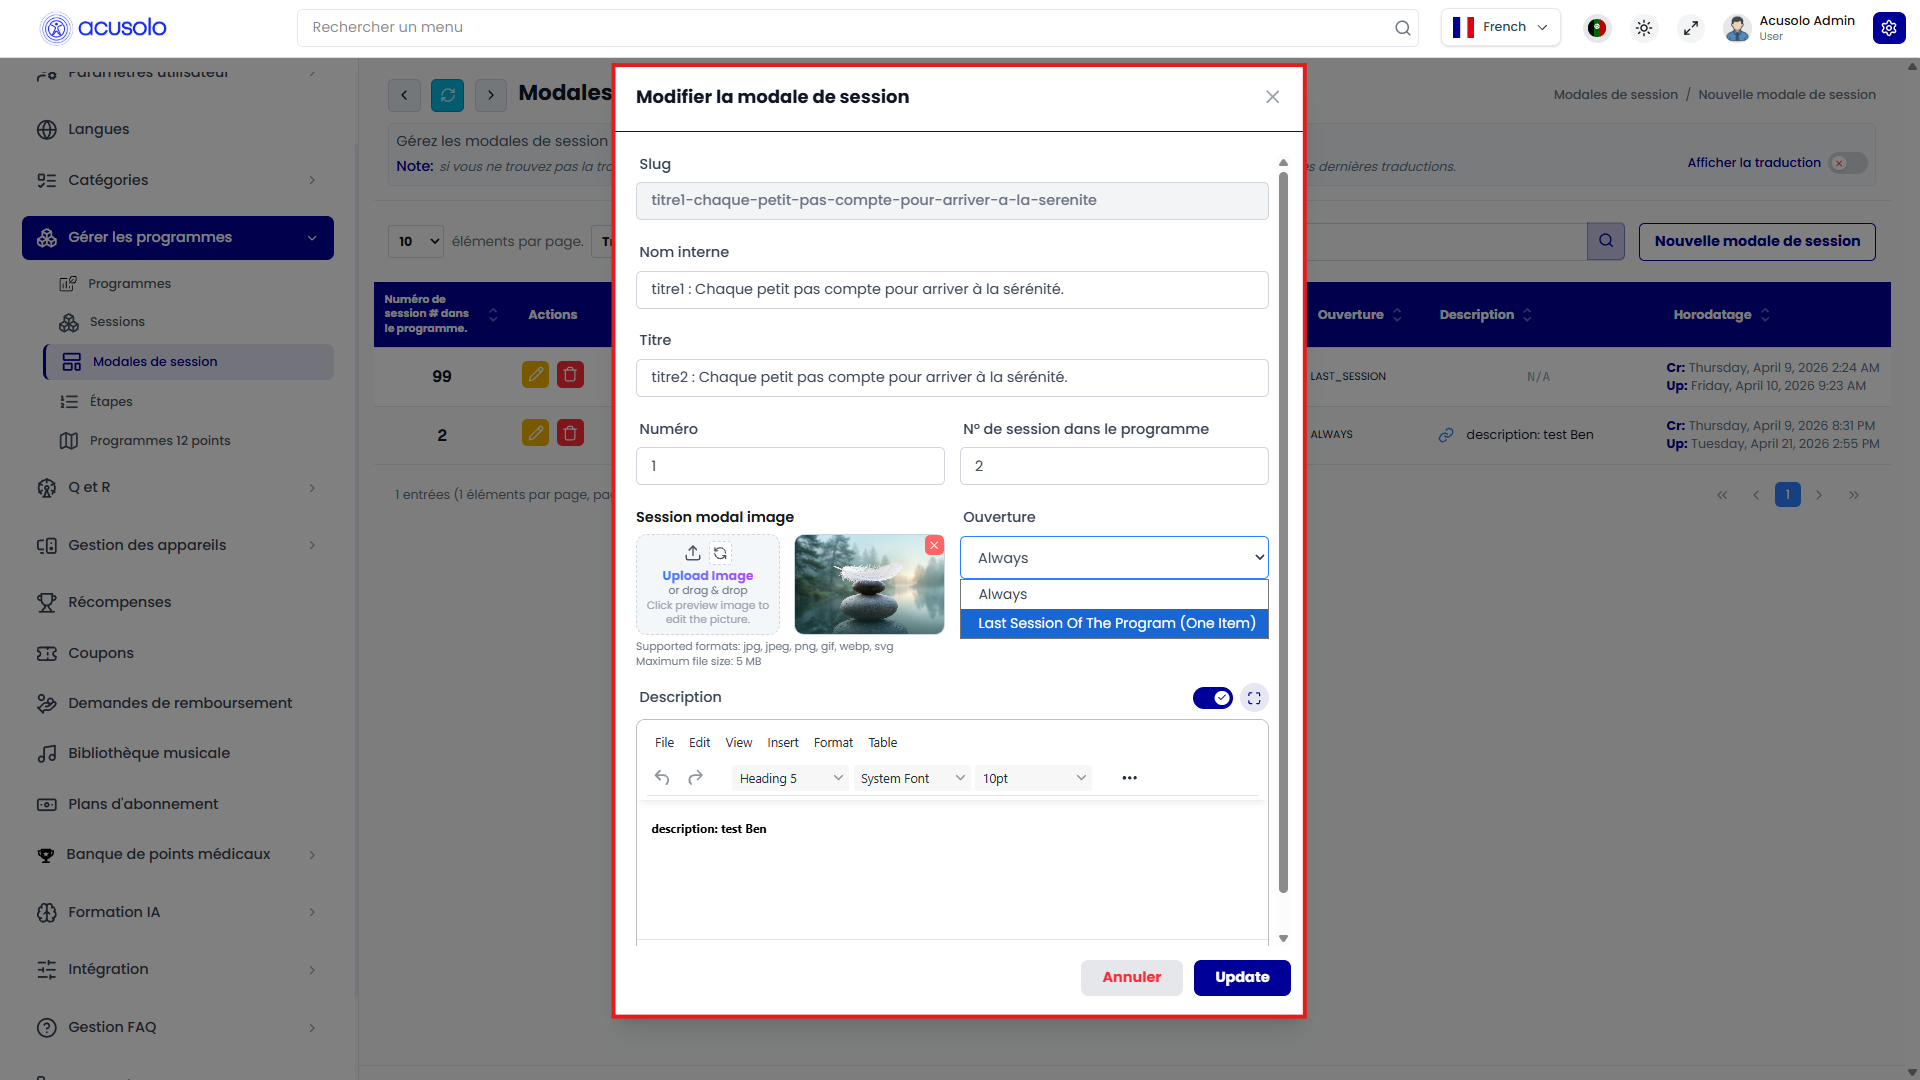
Task: Click the search magnifier in top menu search
Action: [x=1402, y=28]
